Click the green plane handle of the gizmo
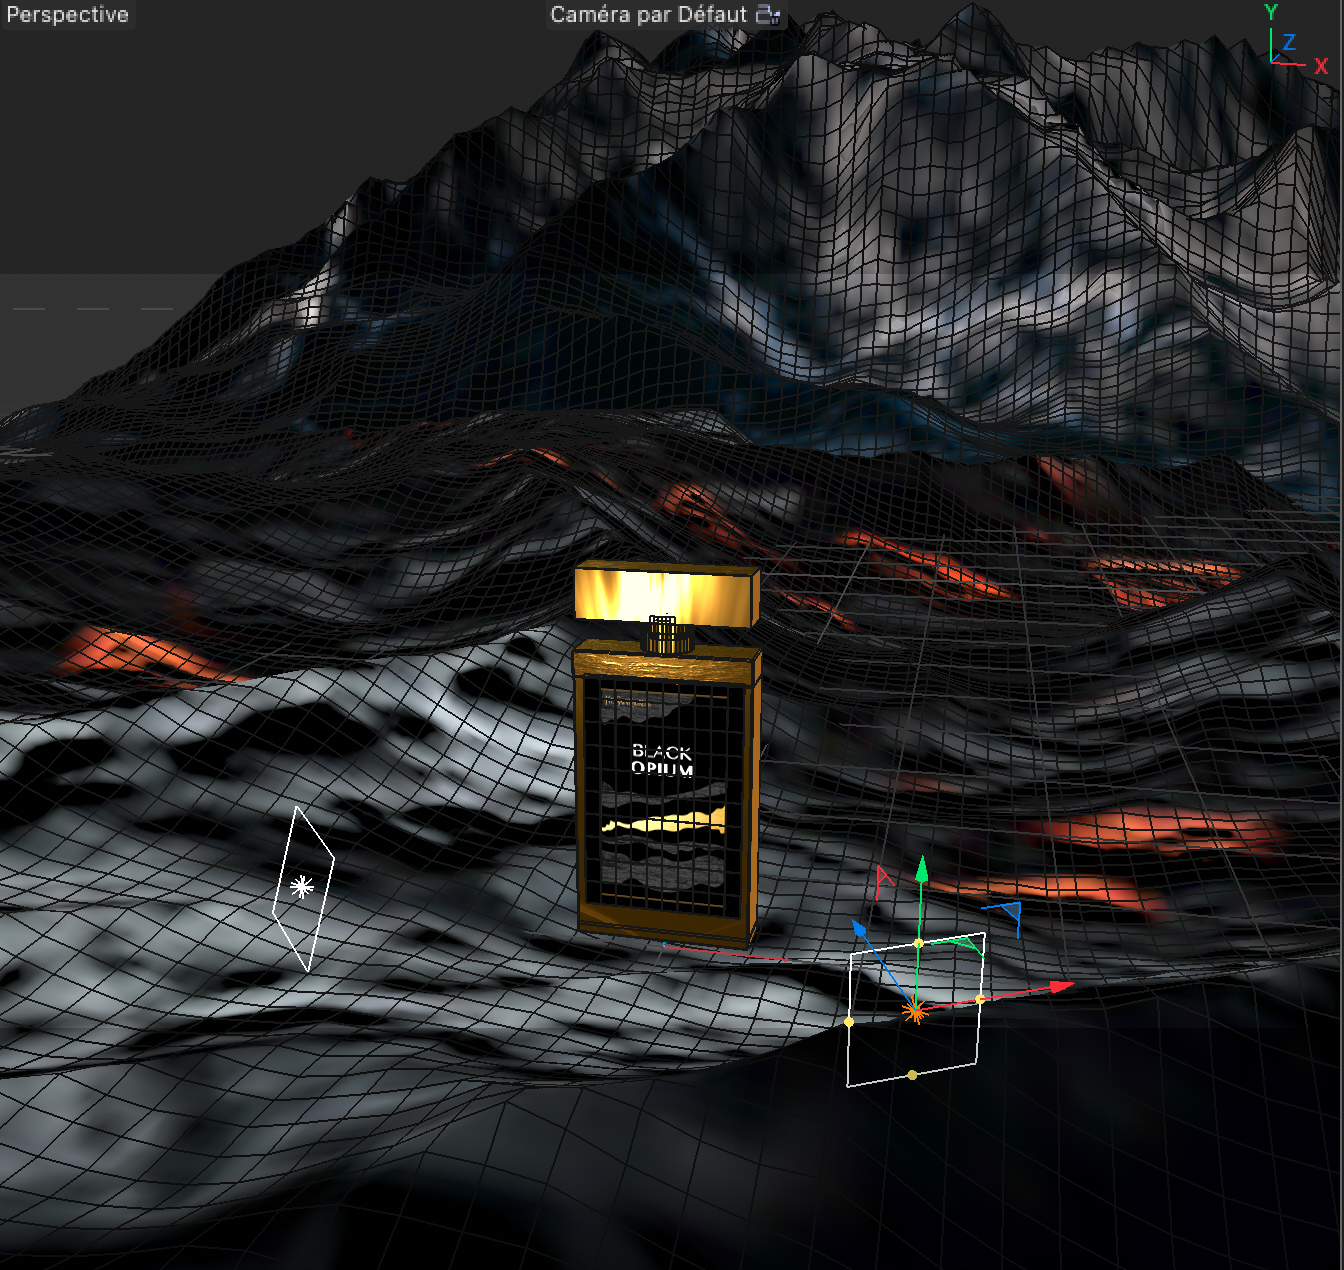Image resolution: width=1344 pixels, height=1270 pixels. [969, 943]
